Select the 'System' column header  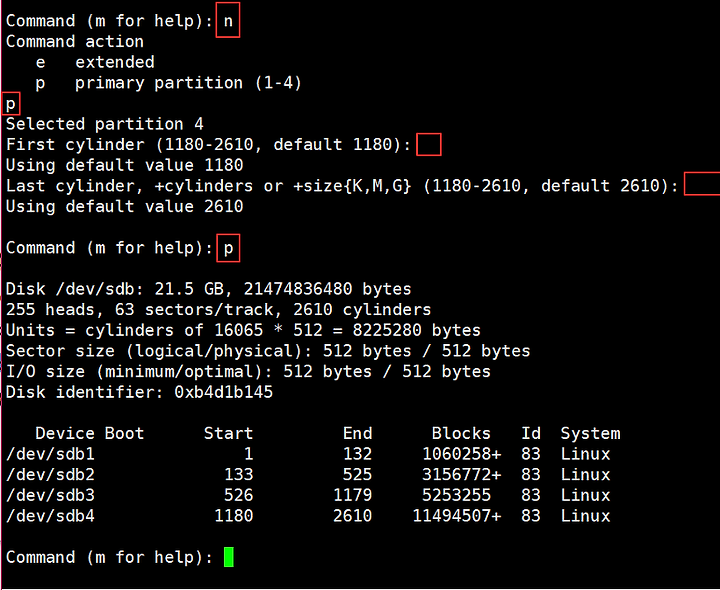(x=591, y=433)
